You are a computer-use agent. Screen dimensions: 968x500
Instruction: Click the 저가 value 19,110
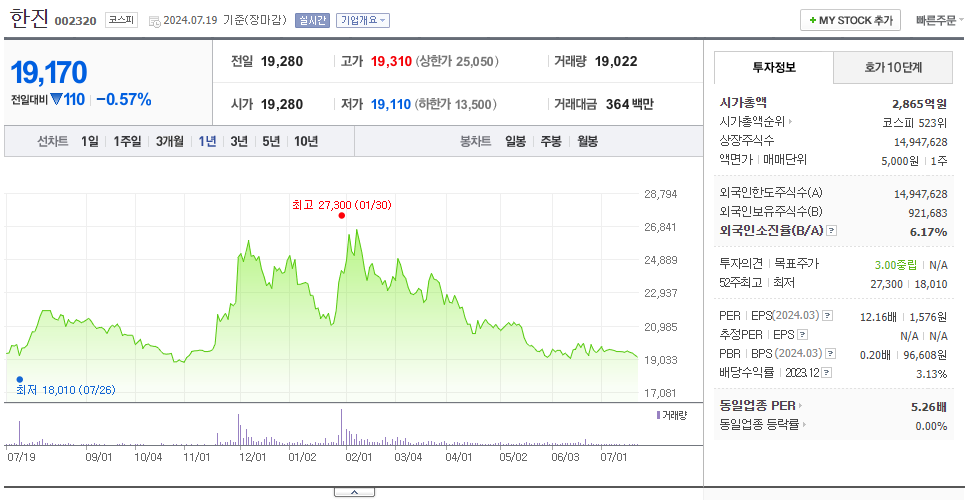coord(391,104)
